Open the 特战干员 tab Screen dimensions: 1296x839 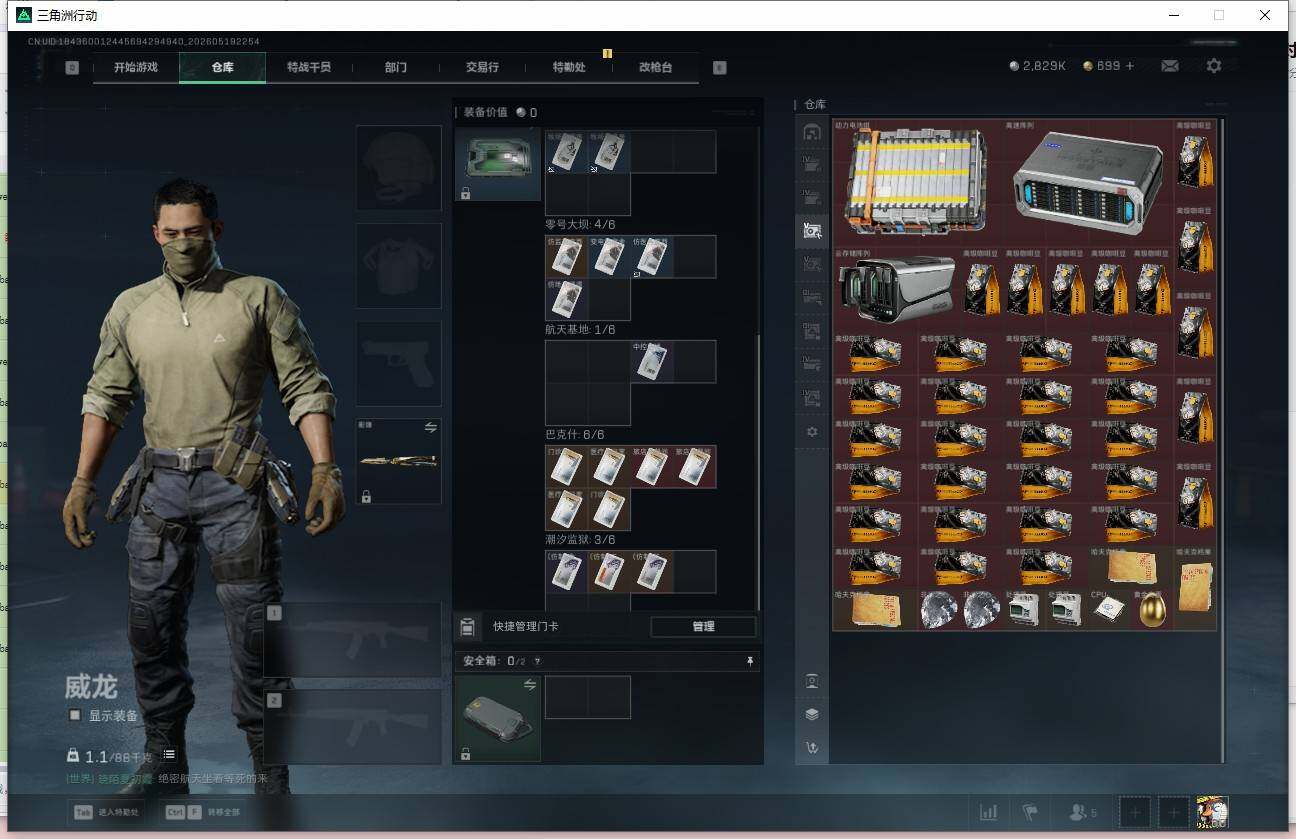pos(308,67)
